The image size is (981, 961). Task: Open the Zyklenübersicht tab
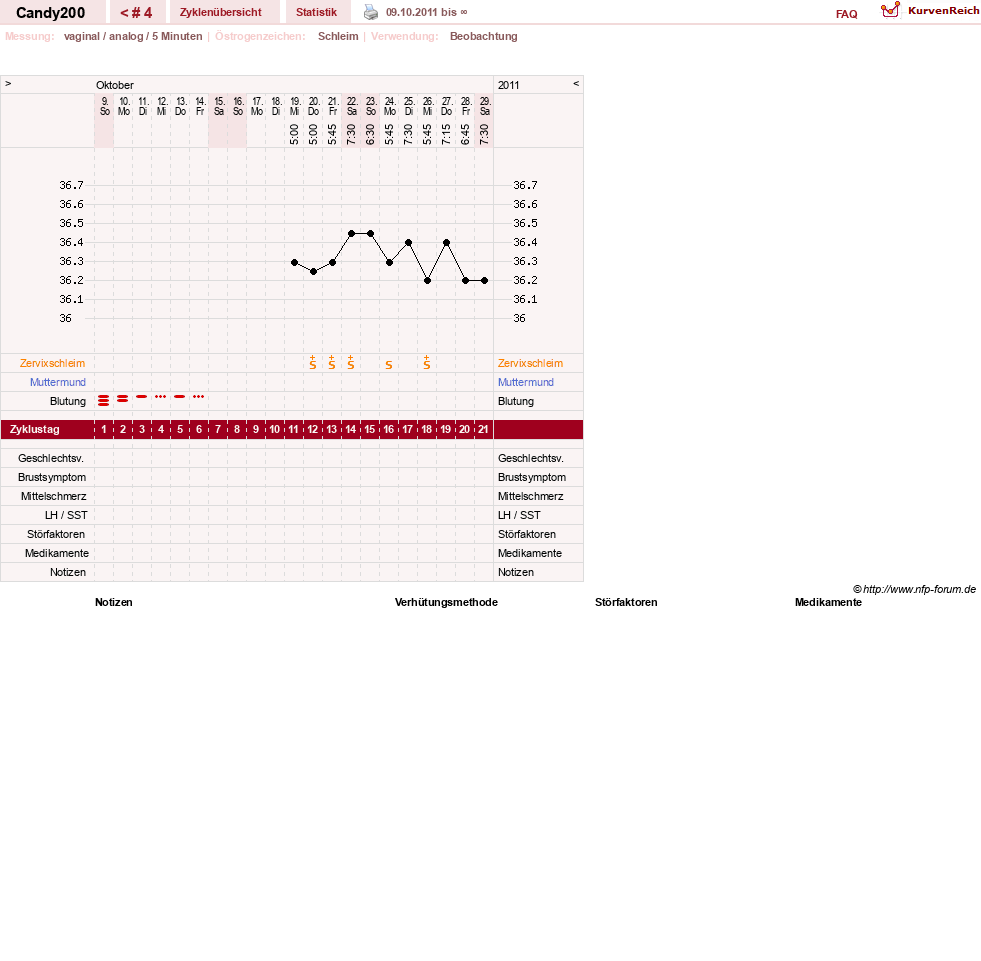click(221, 12)
